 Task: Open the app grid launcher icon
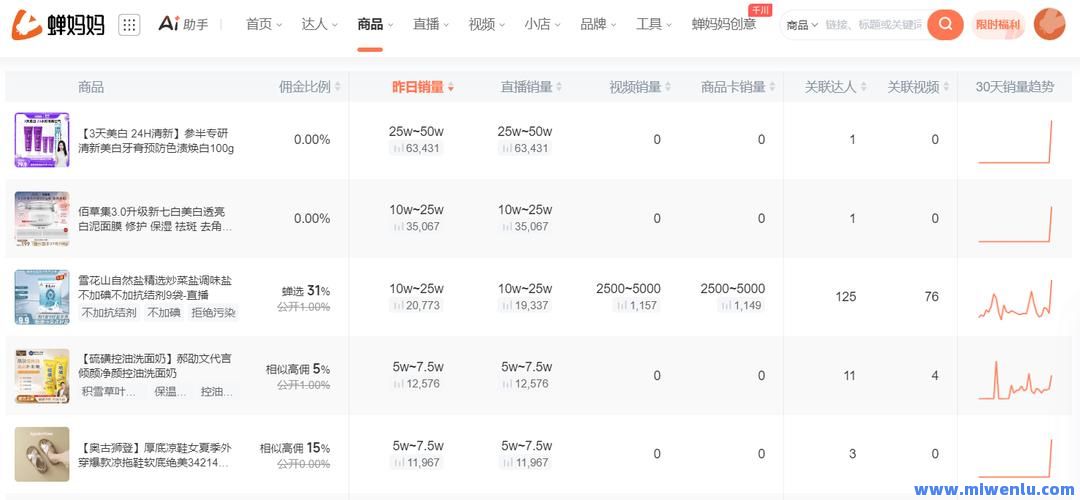coord(129,25)
